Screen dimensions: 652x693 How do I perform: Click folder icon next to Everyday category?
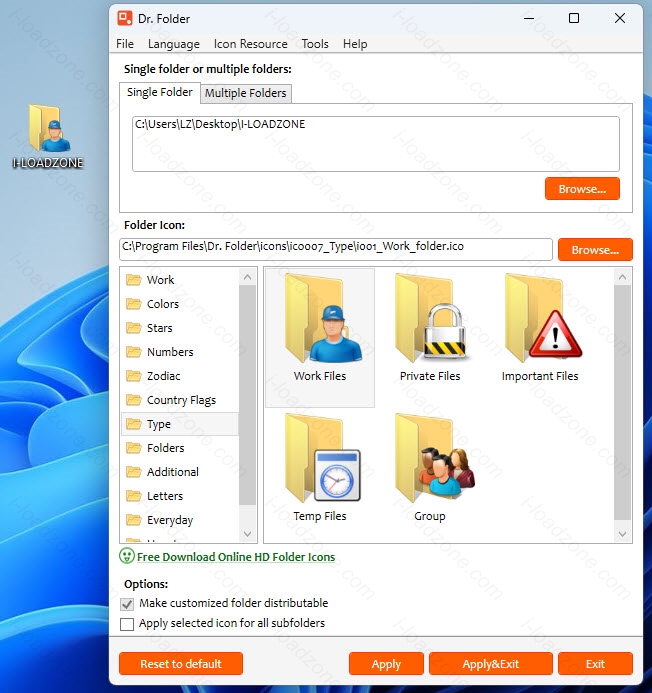point(133,520)
